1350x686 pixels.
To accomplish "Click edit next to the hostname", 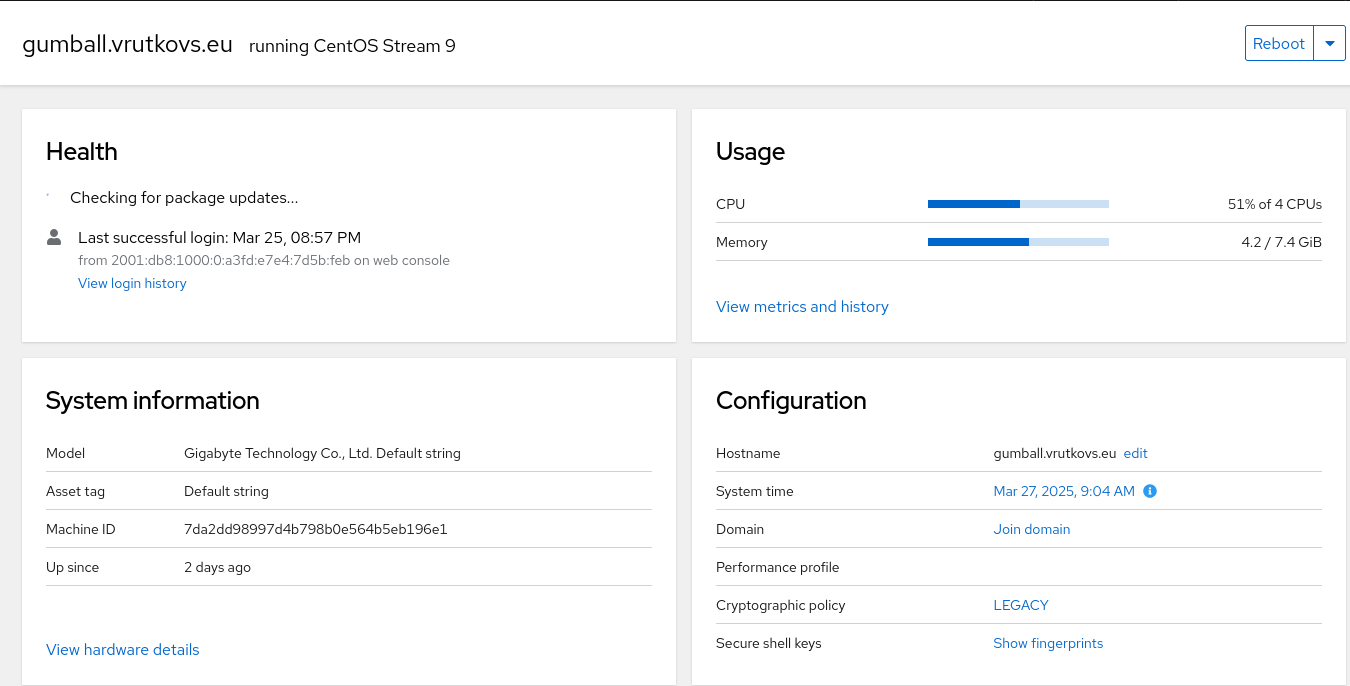I will coord(1135,453).
